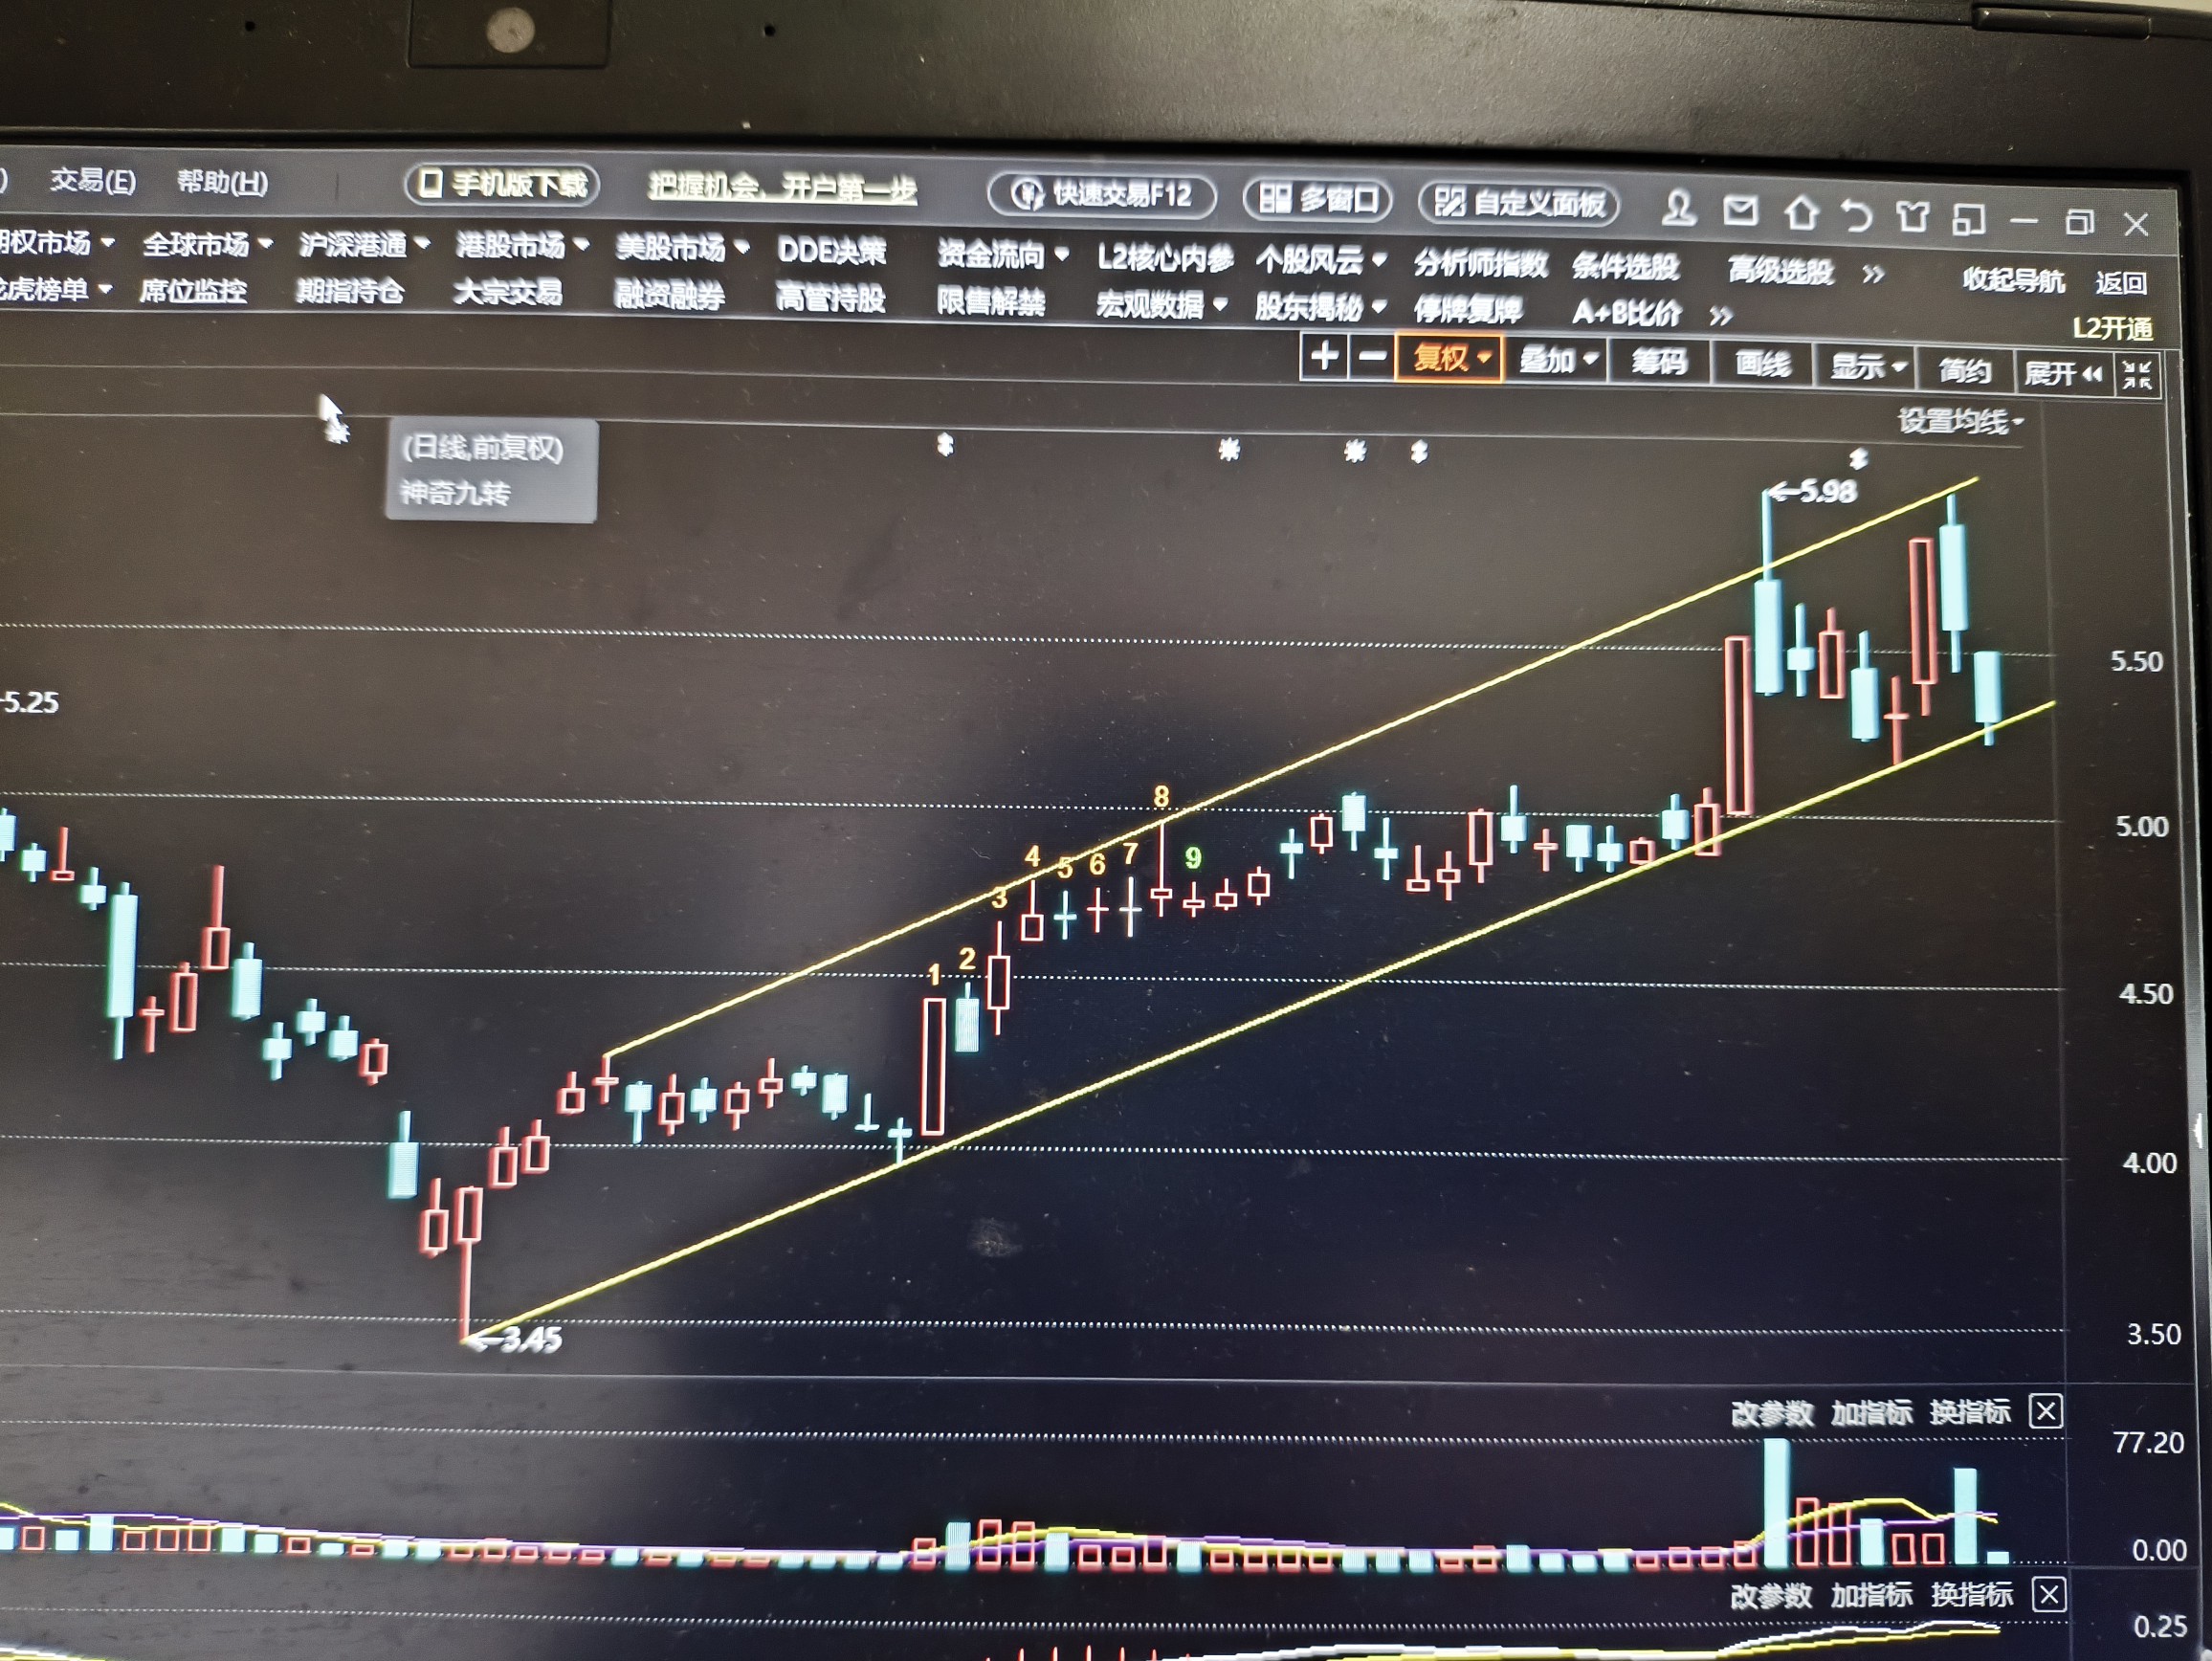
Task: Toggle the 筹码 chip distribution panel
Action: point(1658,361)
